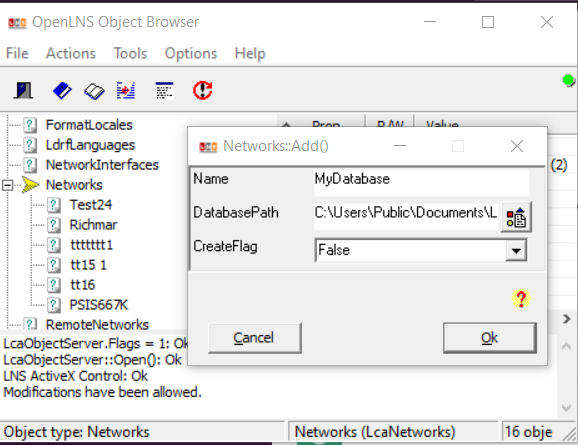Collapse the Networks tree node

pyautogui.click(x=7, y=185)
